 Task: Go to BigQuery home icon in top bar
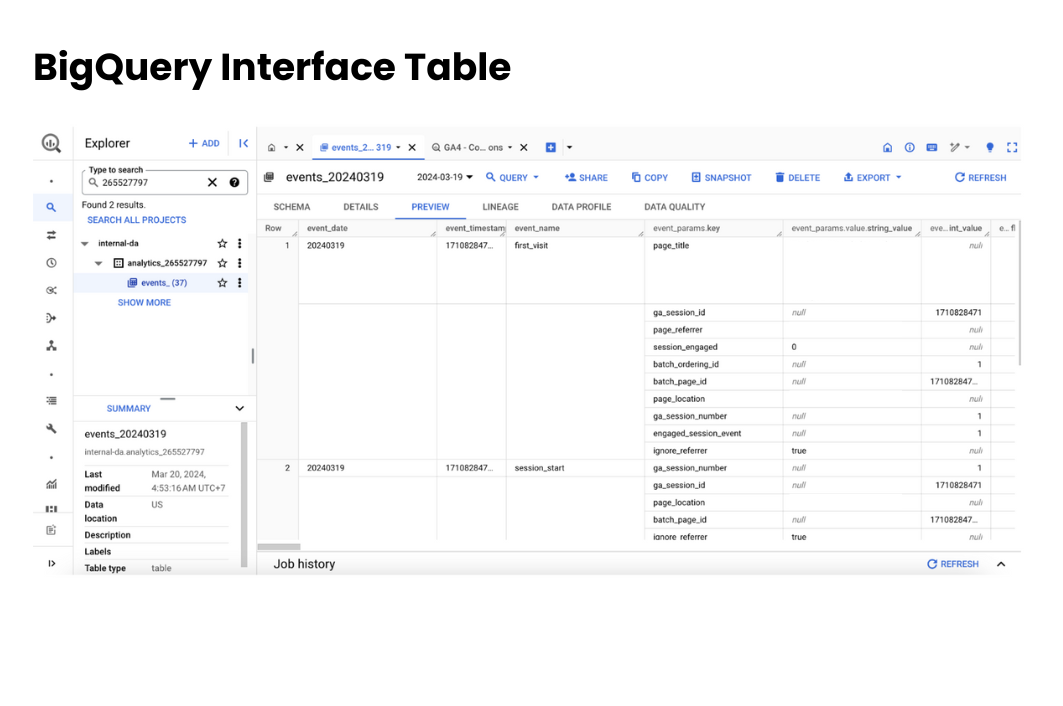tap(887, 147)
